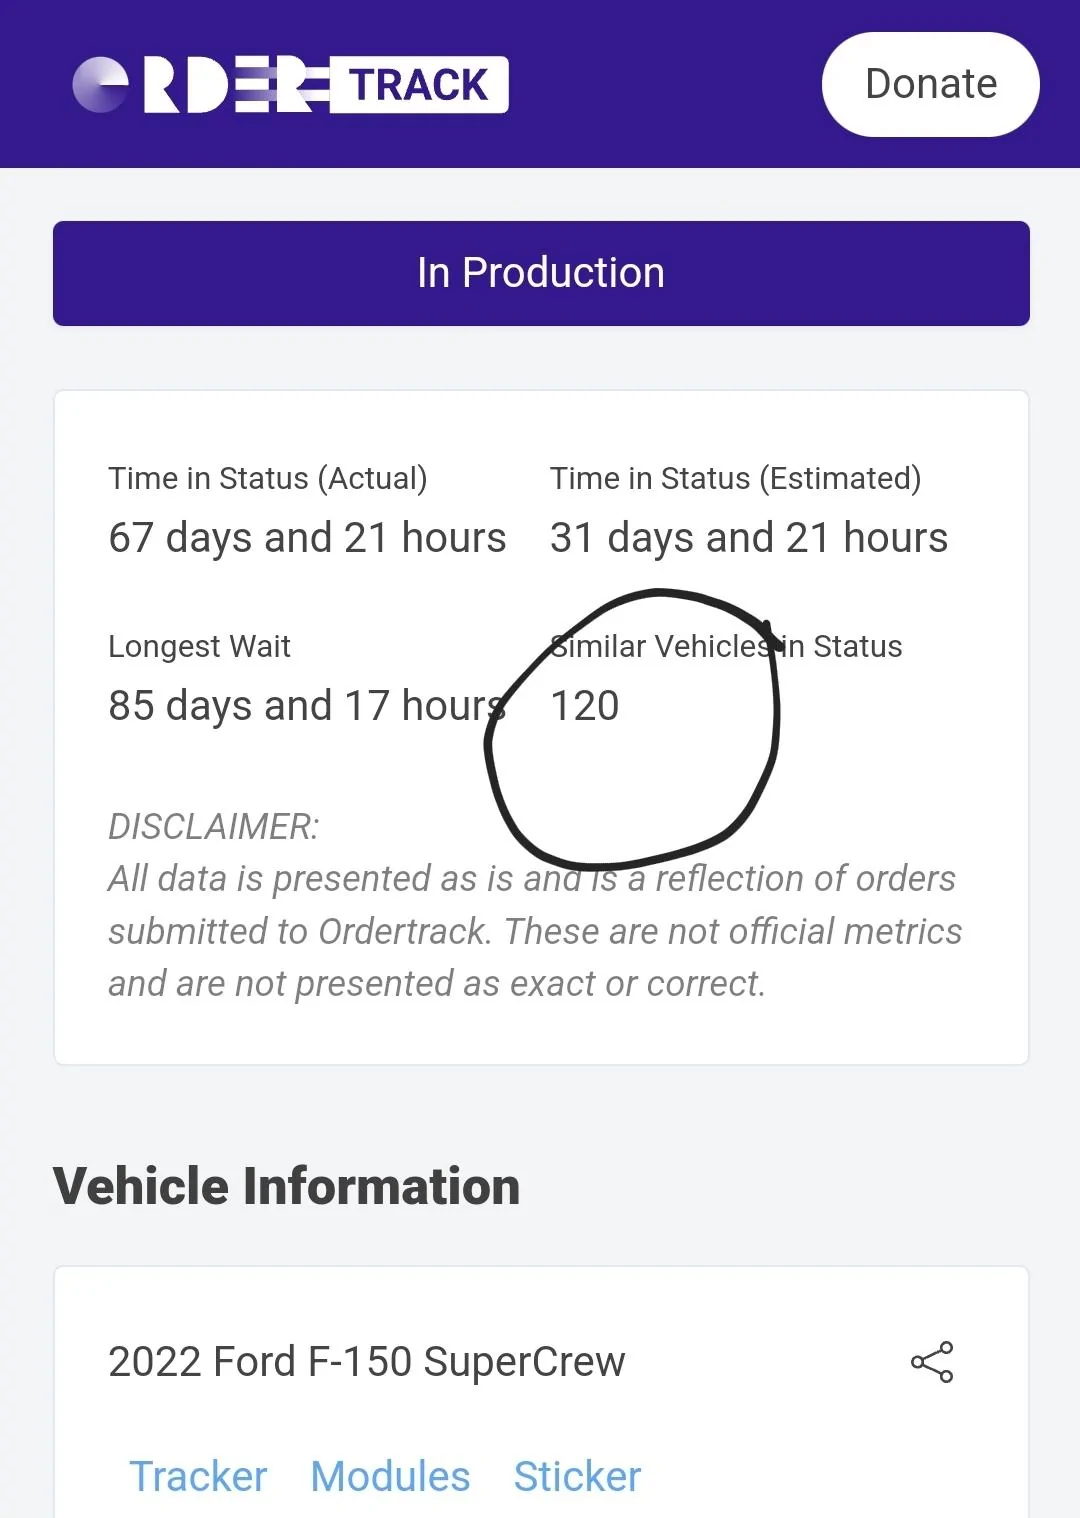The width and height of the screenshot is (1080, 1518).
Task: Select the 85 days and 17 hours value
Action: pyautogui.click(x=307, y=706)
